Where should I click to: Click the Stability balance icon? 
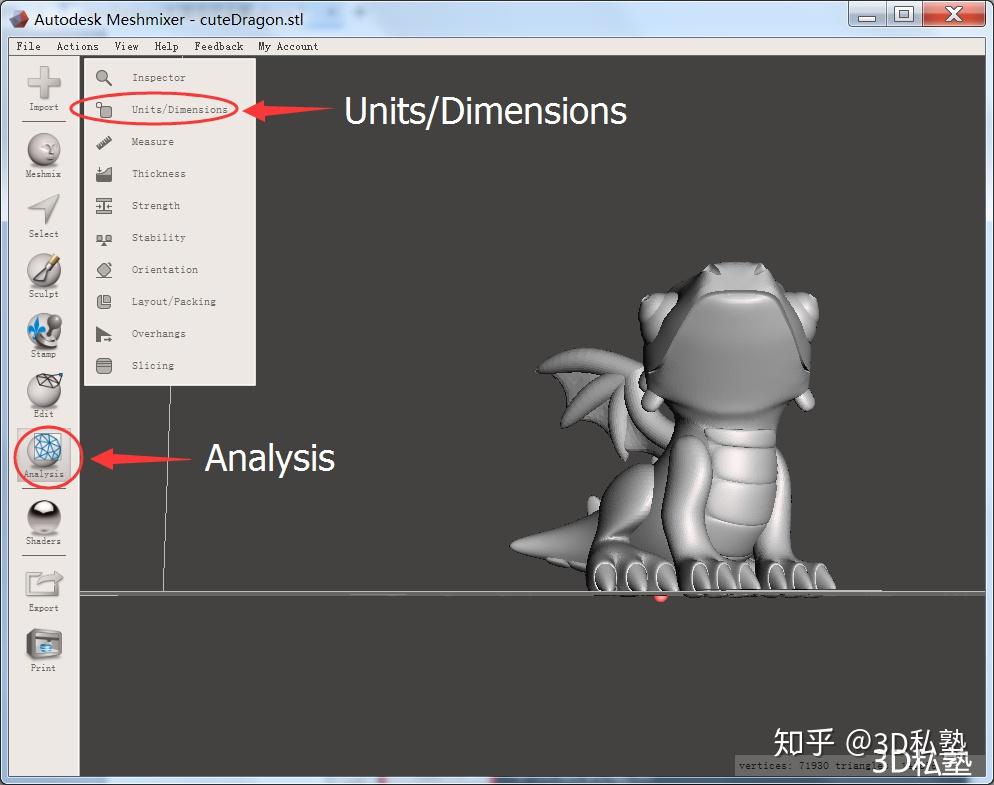(x=104, y=239)
